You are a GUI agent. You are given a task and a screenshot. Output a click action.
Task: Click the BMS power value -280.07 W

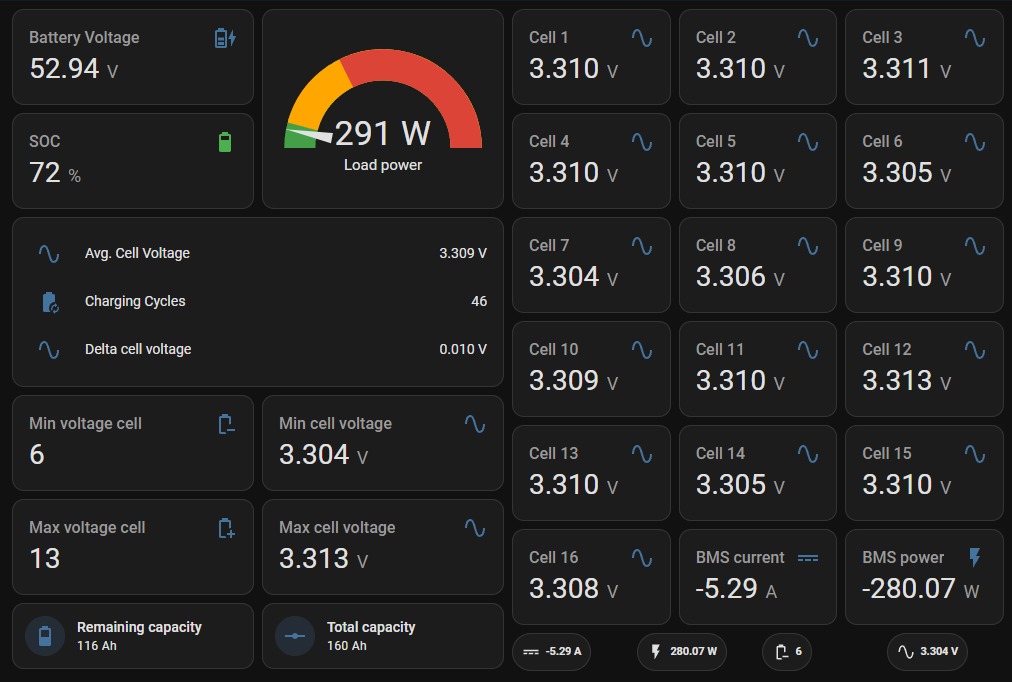(921, 588)
